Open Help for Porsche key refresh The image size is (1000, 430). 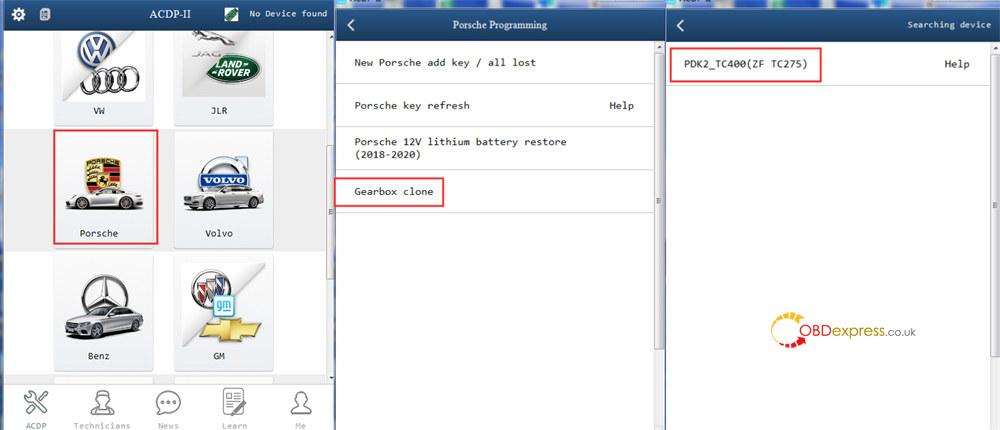(621, 106)
